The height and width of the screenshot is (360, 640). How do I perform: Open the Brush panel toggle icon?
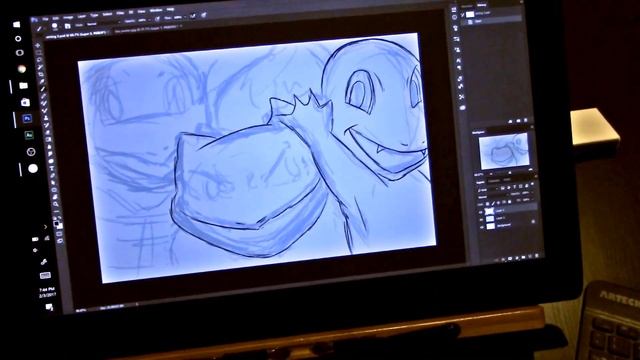point(67,26)
